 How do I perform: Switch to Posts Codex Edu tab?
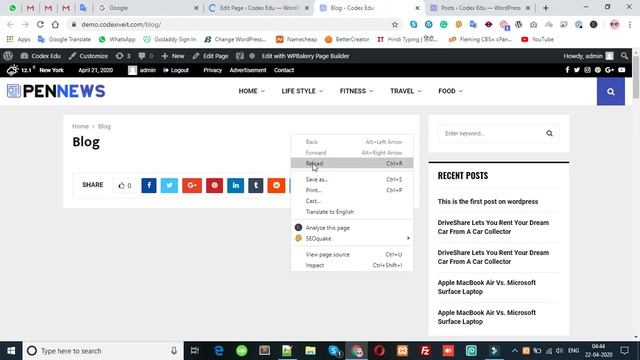(480, 8)
